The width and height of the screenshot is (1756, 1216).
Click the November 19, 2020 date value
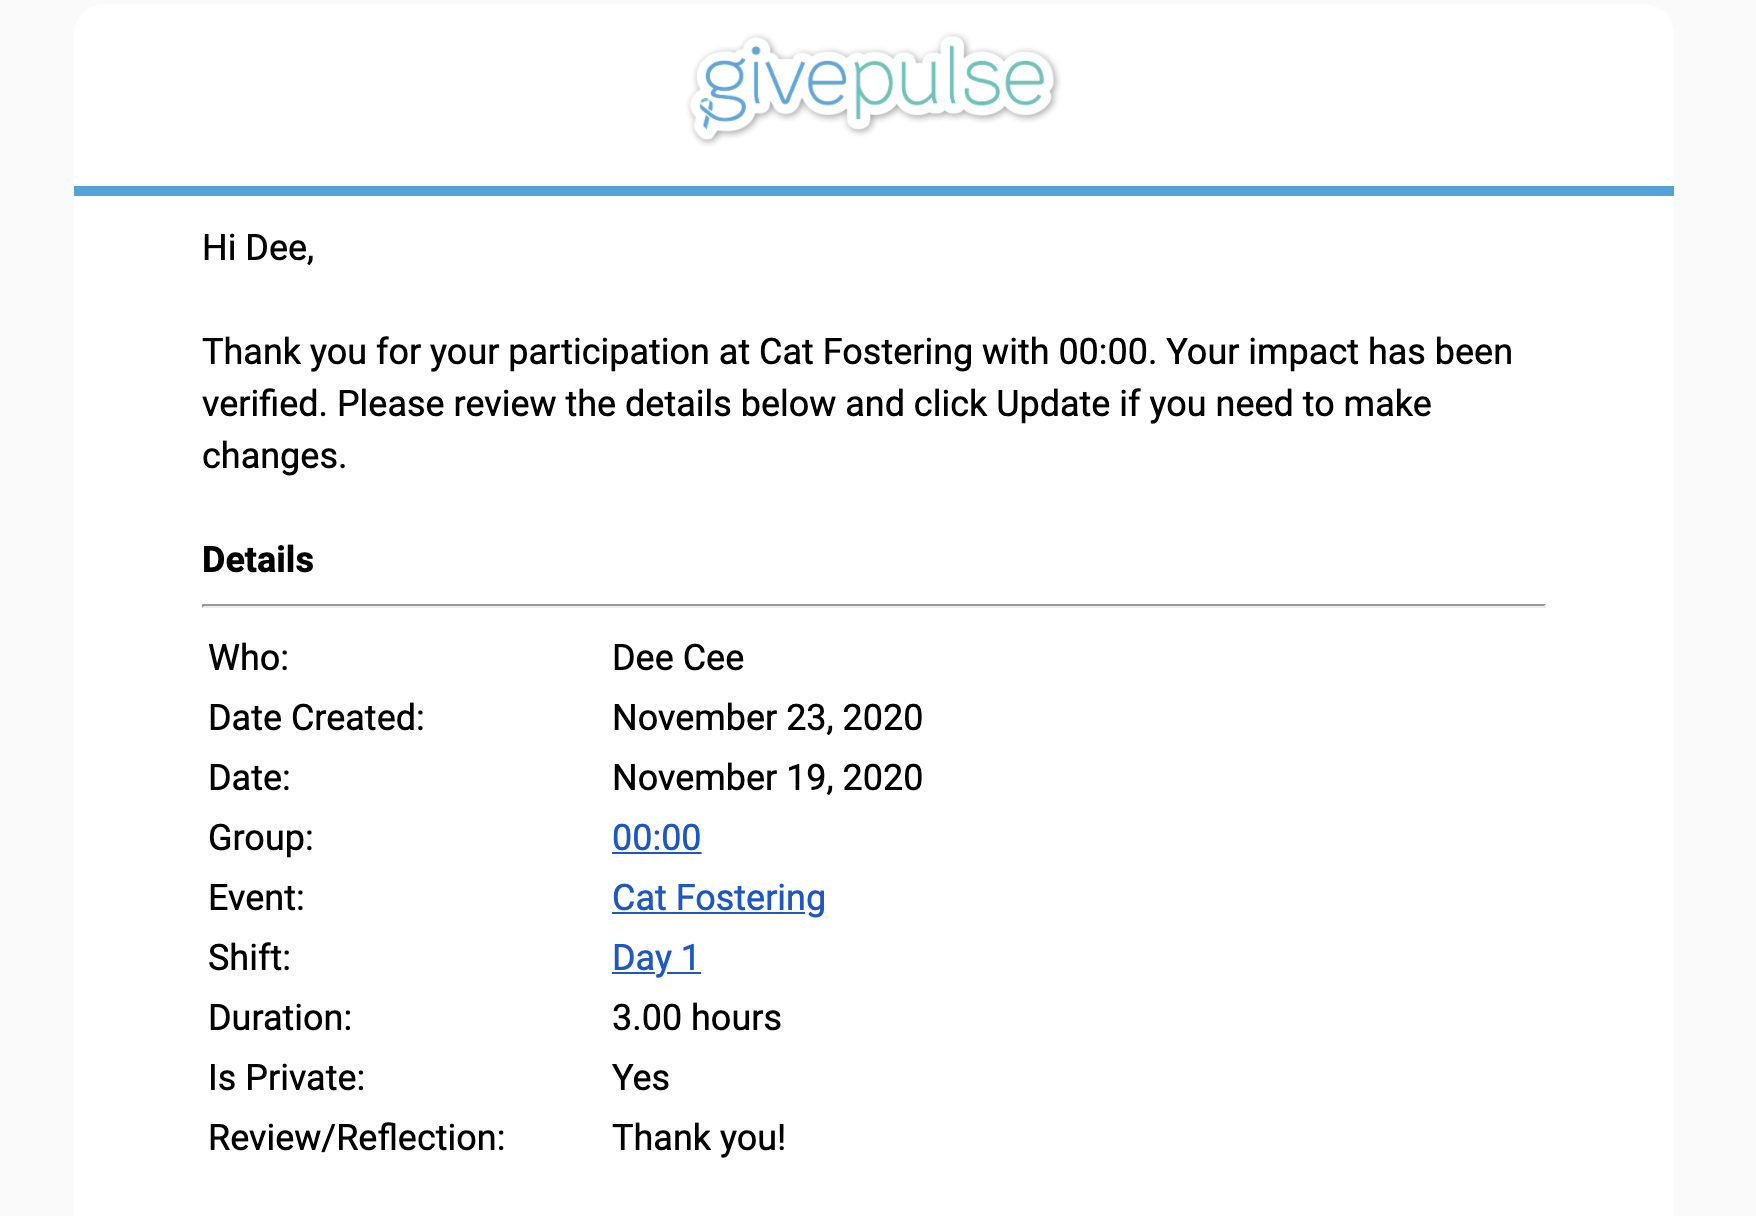pyautogui.click(x=767, y=778)
